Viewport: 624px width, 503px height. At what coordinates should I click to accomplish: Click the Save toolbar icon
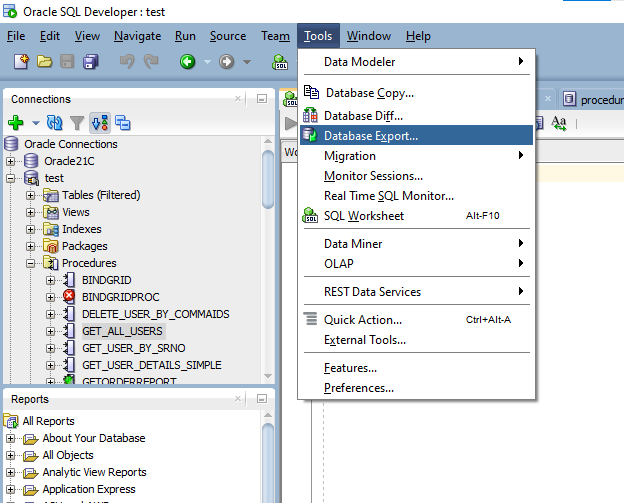coord(67,62)
